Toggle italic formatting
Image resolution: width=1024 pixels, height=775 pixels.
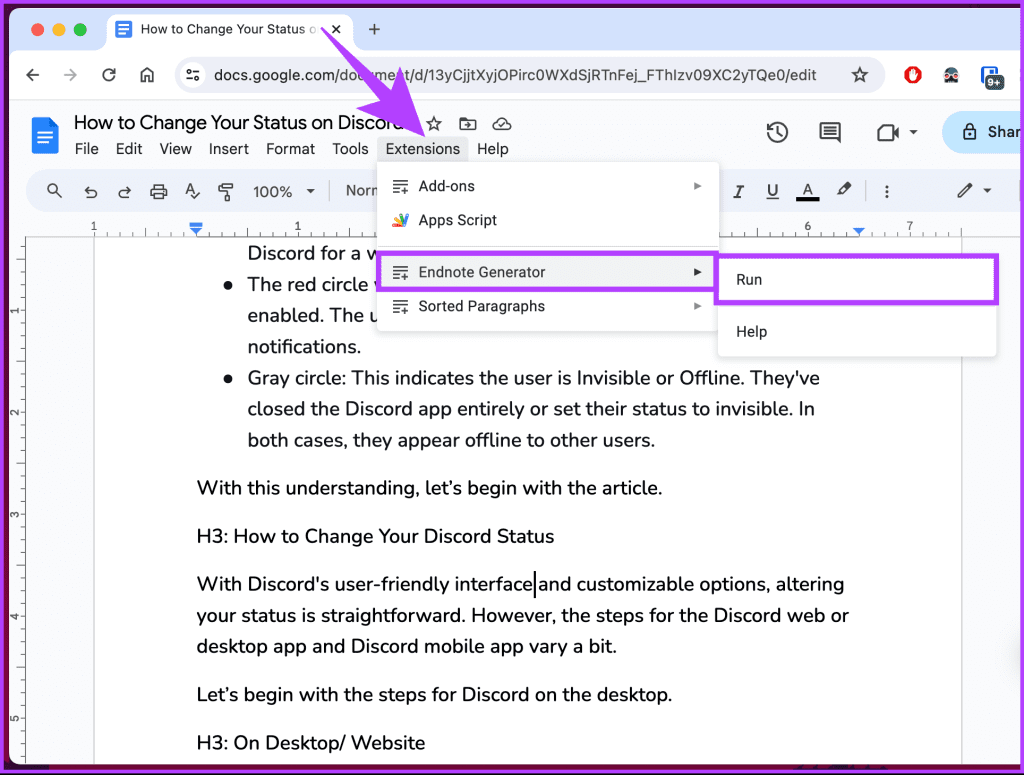point(740,191)
